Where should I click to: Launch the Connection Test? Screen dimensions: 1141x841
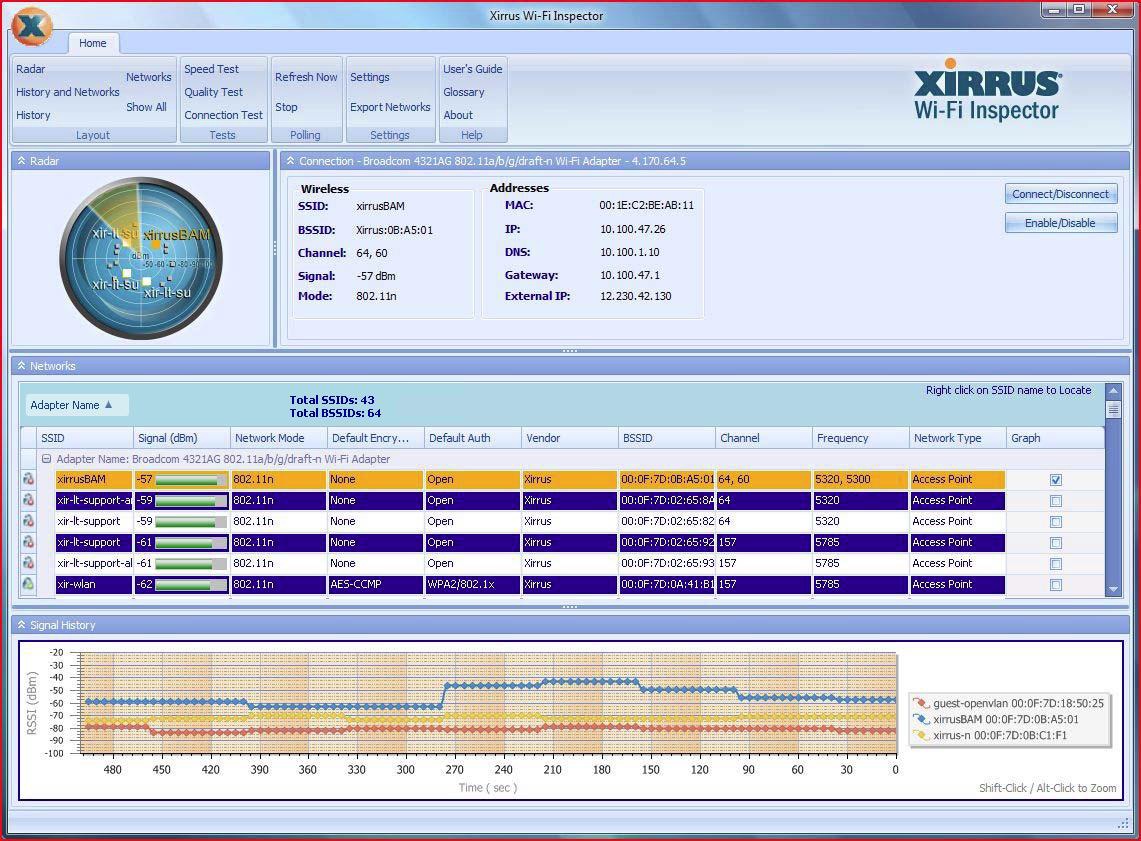[x=223, y=115]
